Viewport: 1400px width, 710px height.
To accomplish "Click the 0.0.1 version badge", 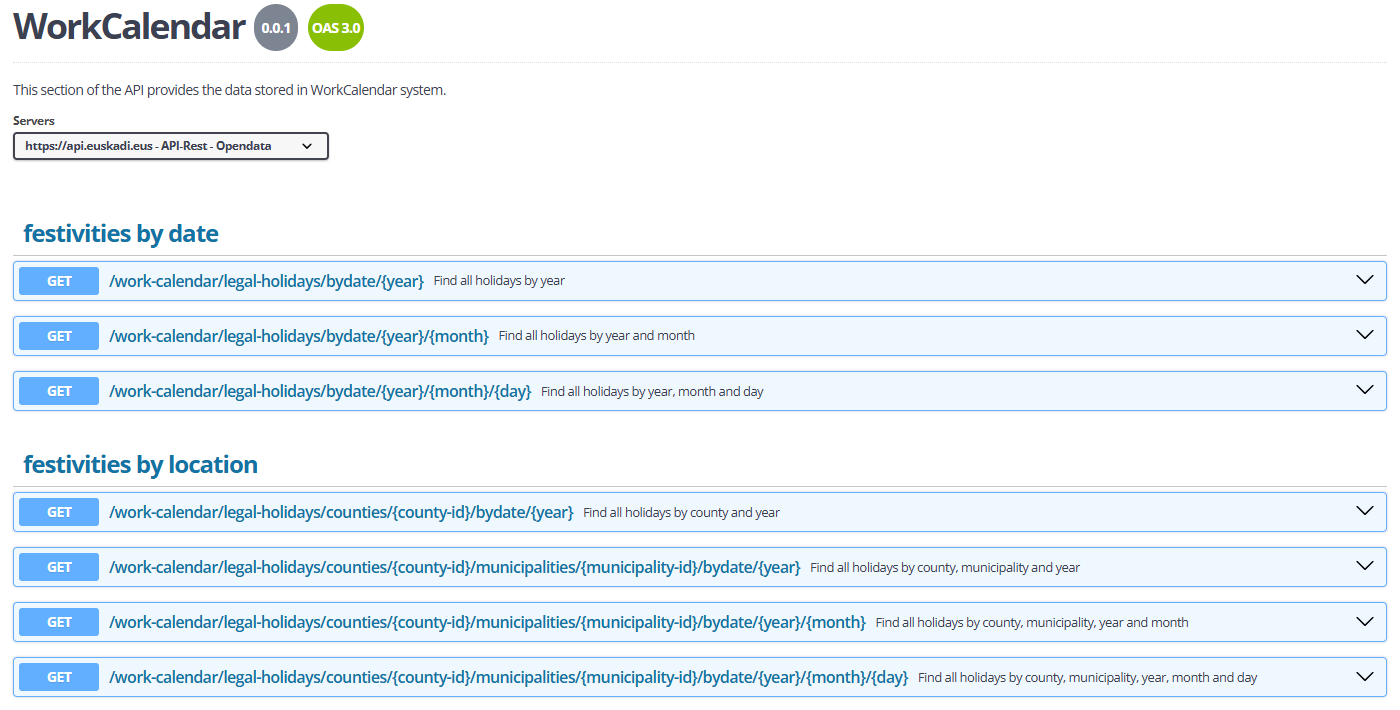I will 276,28.
